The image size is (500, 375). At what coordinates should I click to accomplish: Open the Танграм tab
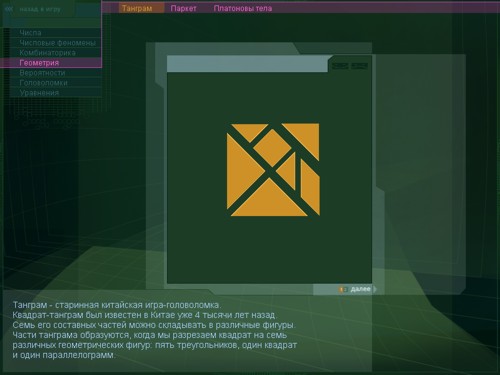[141, 8]
